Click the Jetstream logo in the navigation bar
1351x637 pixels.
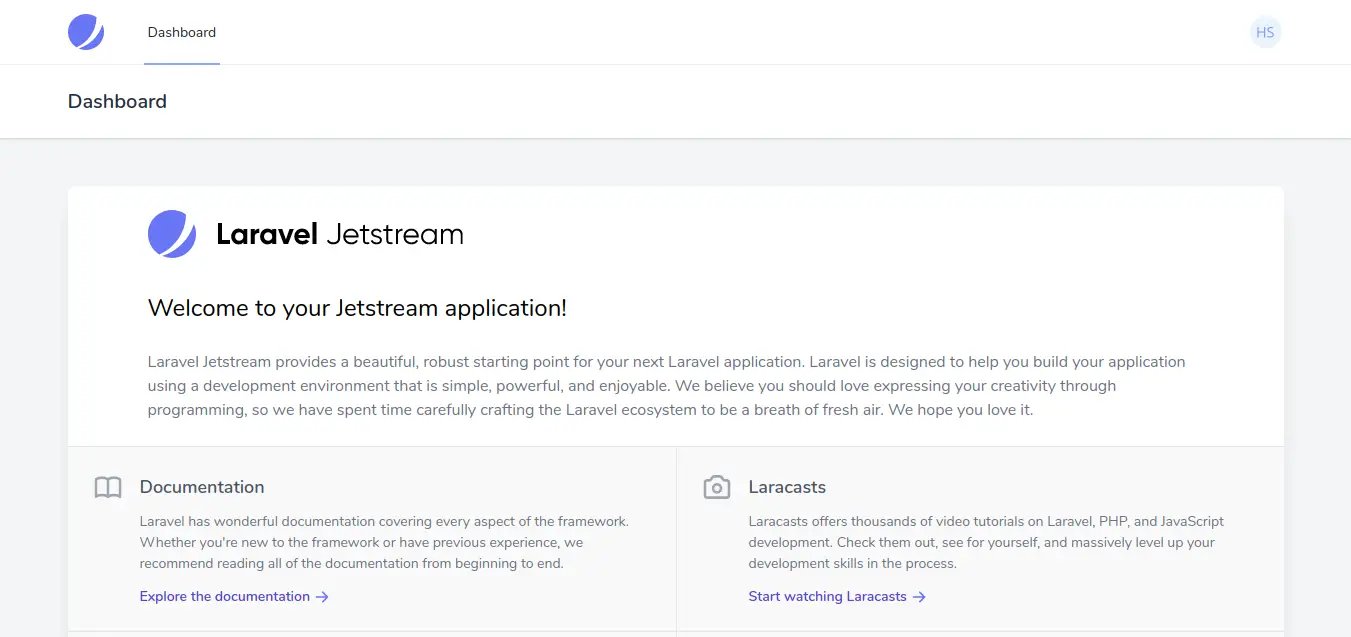(86, 32)
